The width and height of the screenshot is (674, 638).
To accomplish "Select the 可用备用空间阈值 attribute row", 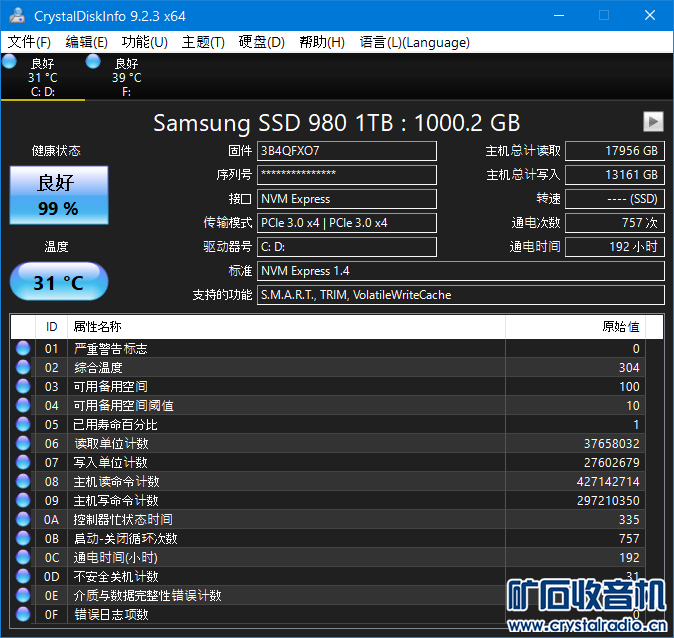I will click(x=328, y=405).
